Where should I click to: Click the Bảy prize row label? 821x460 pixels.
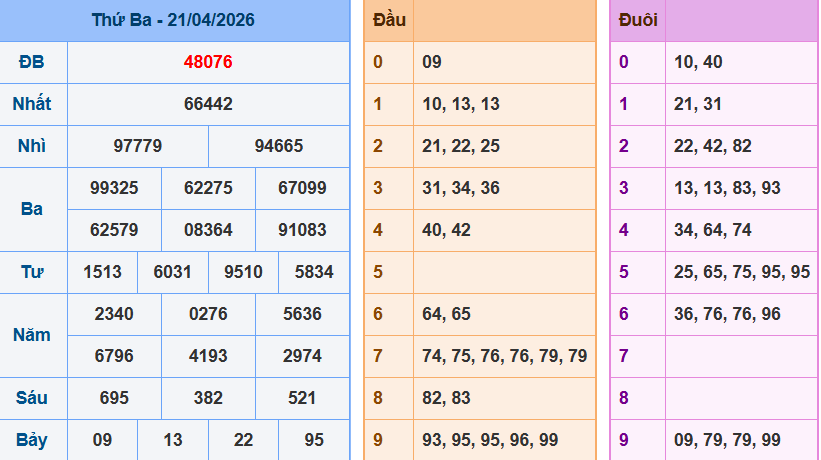coord(32,440)
